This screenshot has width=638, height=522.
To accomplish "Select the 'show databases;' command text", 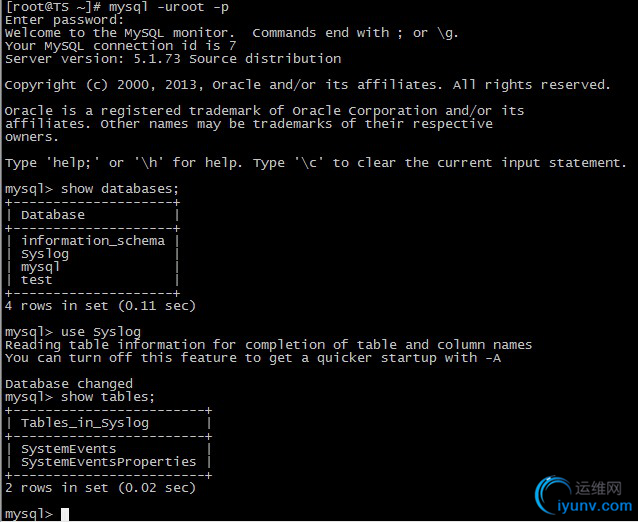I will pyautogui.click(x=120, y=189).
